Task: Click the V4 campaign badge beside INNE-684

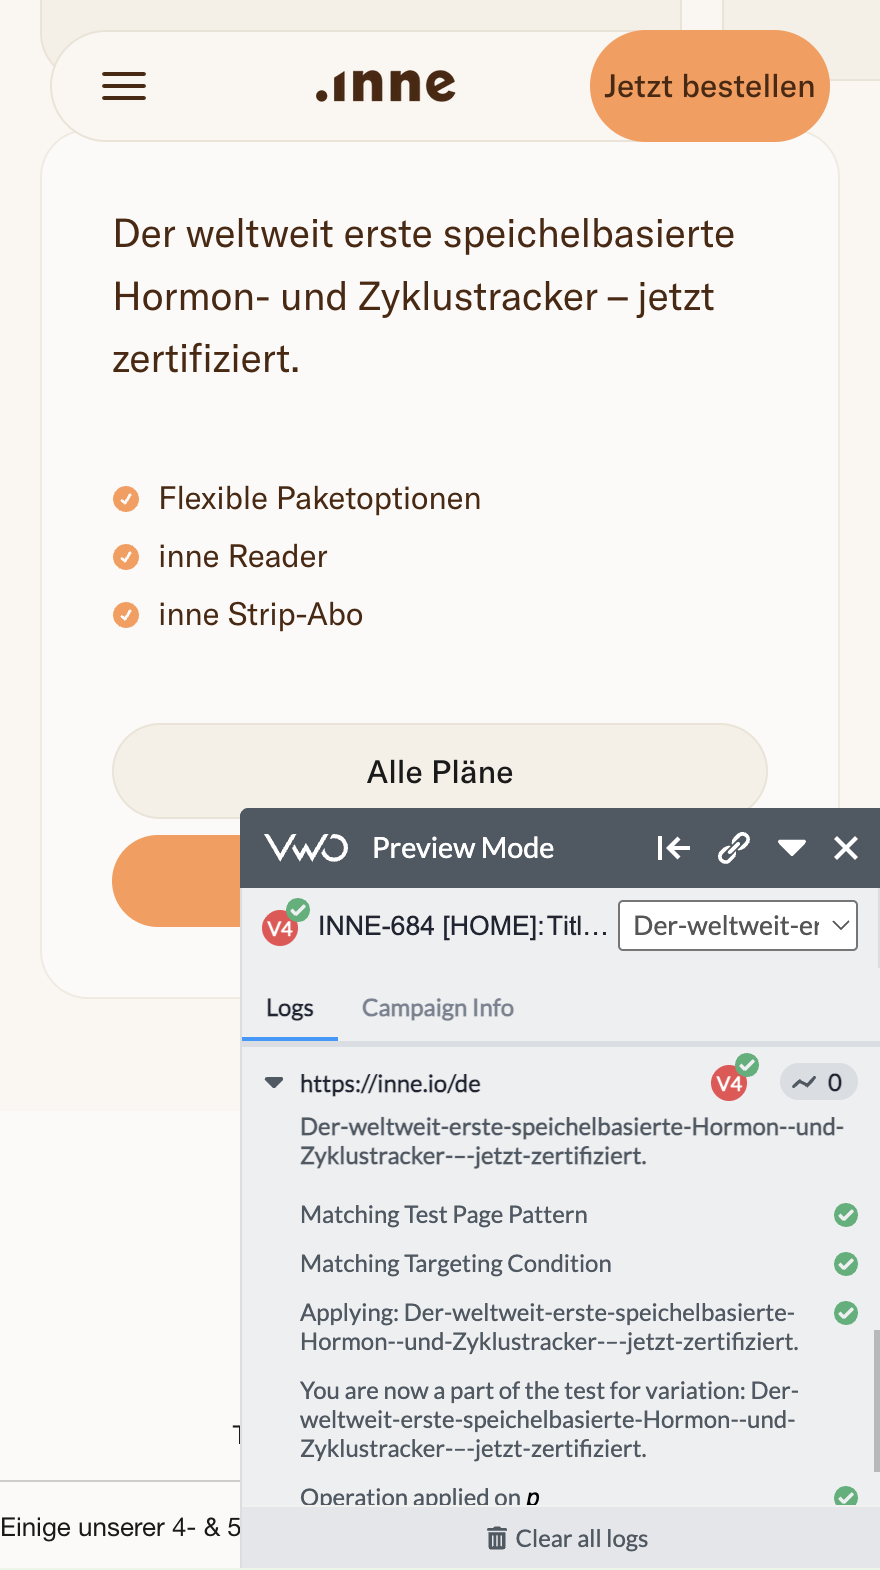Action: click(x=281, y=927)
